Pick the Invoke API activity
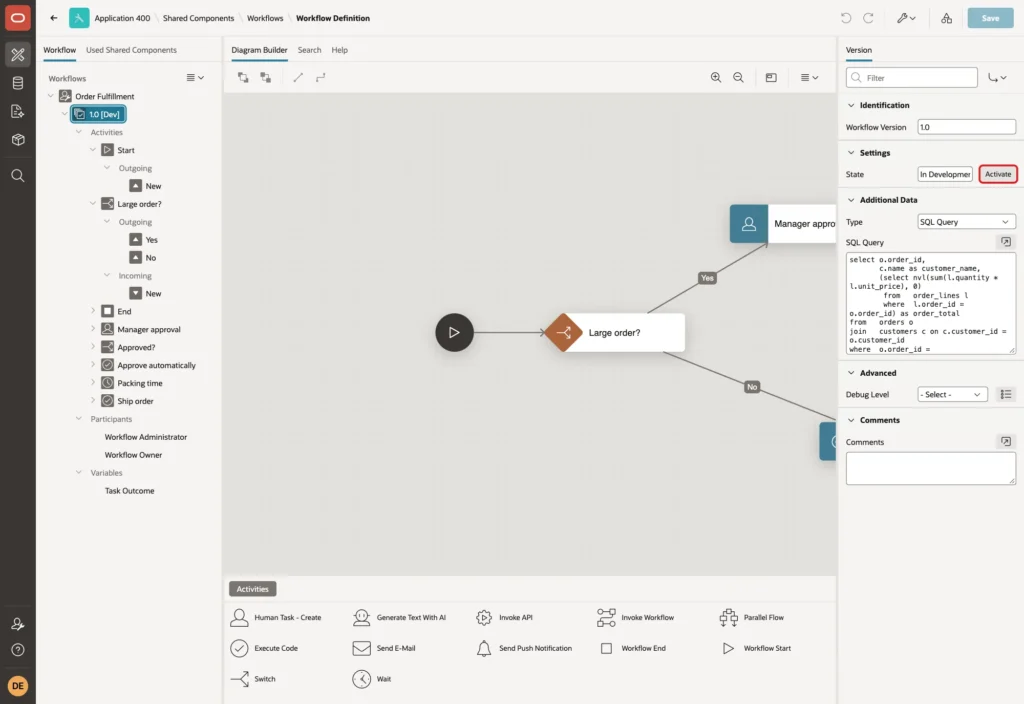 [x=504, y=617]
